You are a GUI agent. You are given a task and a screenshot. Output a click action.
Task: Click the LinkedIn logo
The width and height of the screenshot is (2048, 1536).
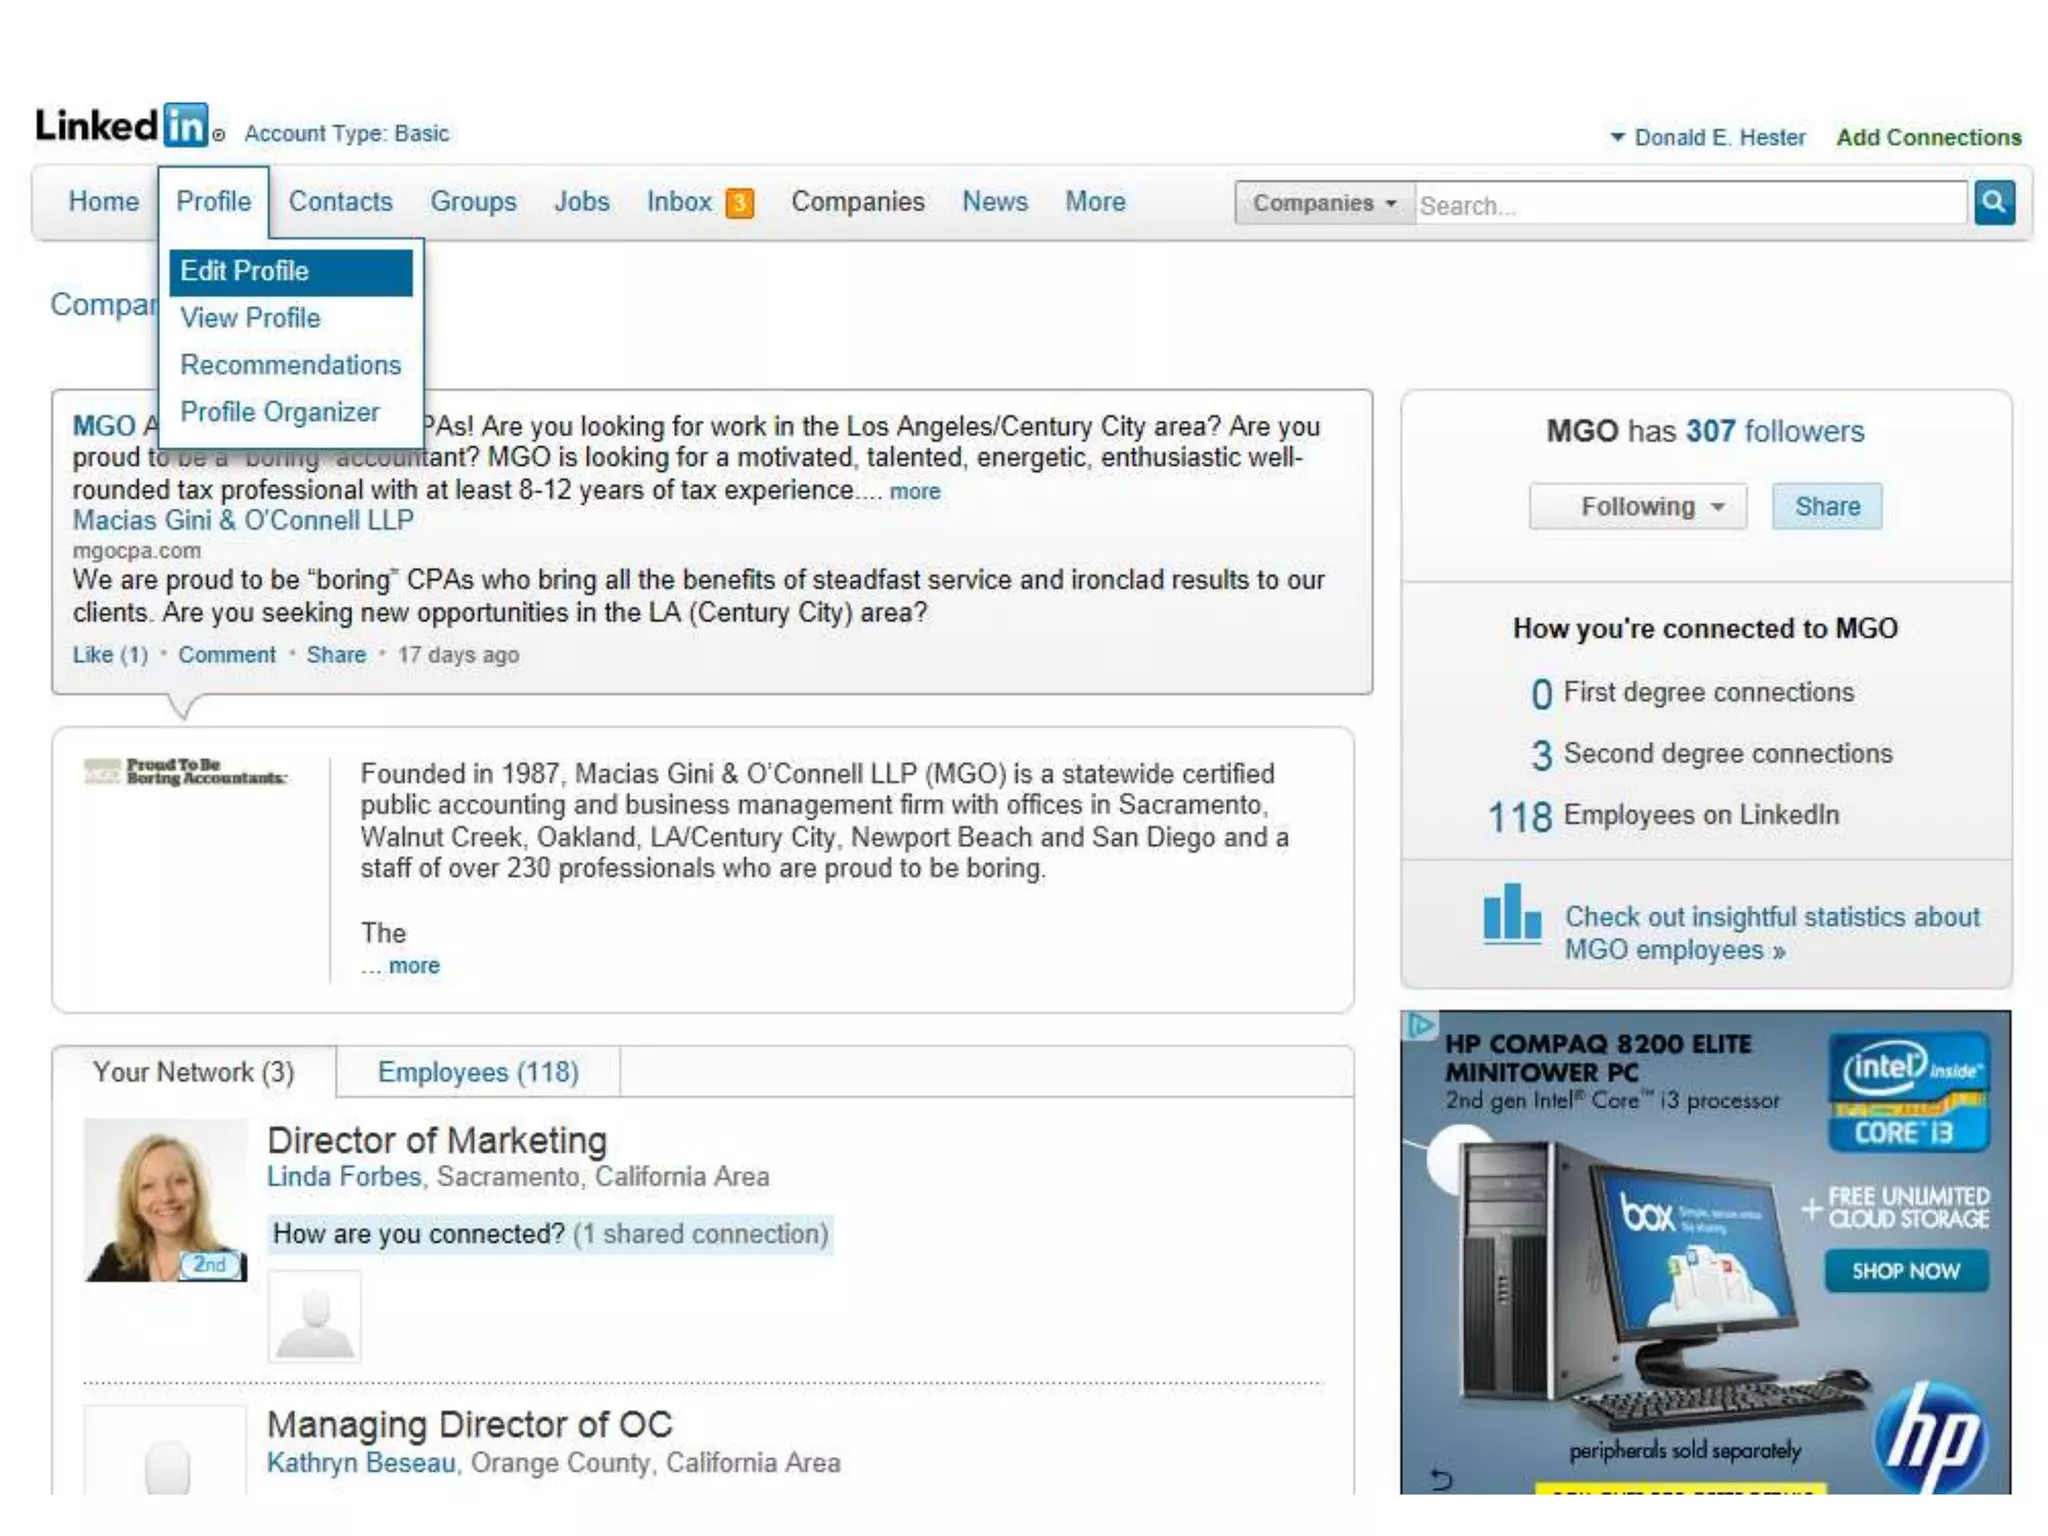(x=124, y=126)
